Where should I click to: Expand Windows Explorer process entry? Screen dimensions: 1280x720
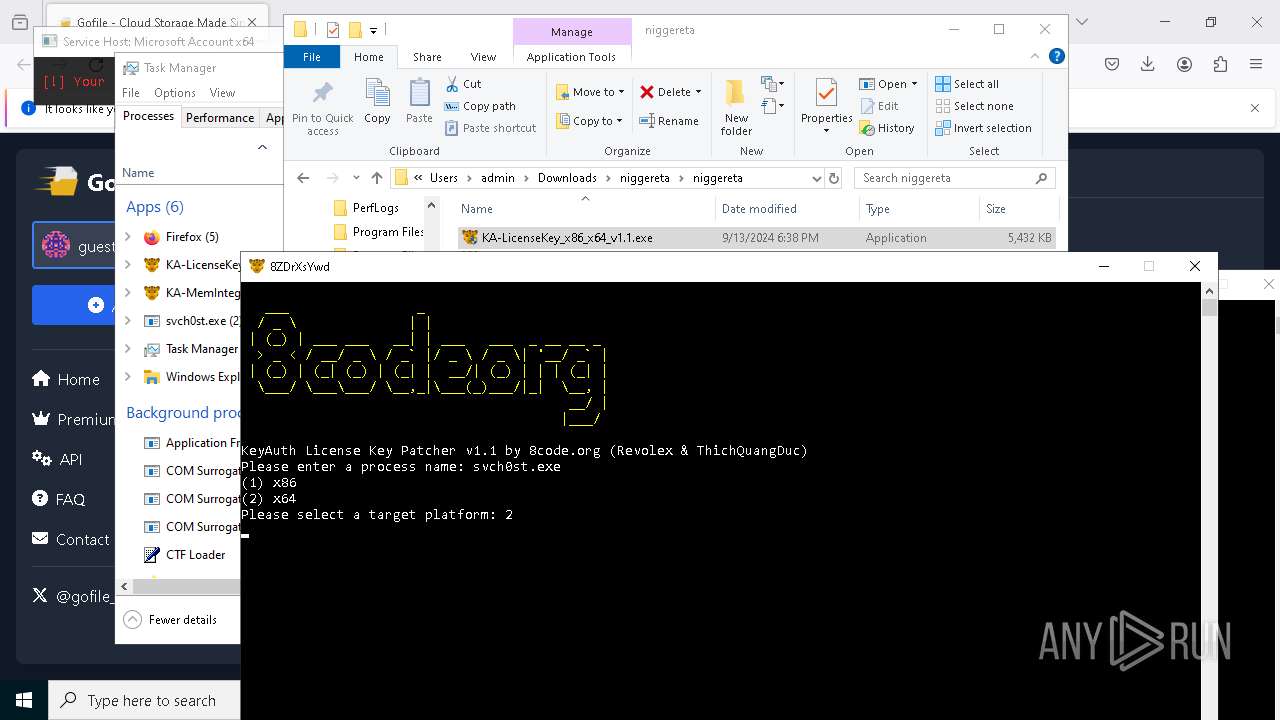tap(128, 377)
